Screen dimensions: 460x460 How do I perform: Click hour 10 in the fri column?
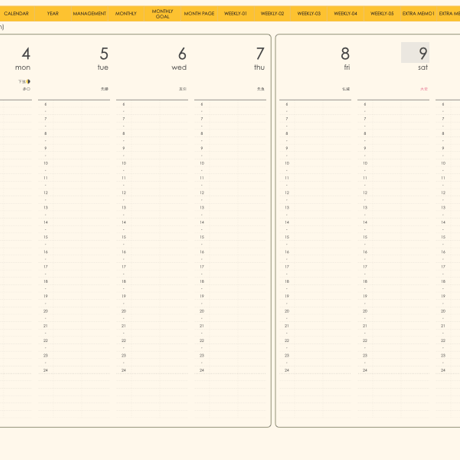[287, 163]
